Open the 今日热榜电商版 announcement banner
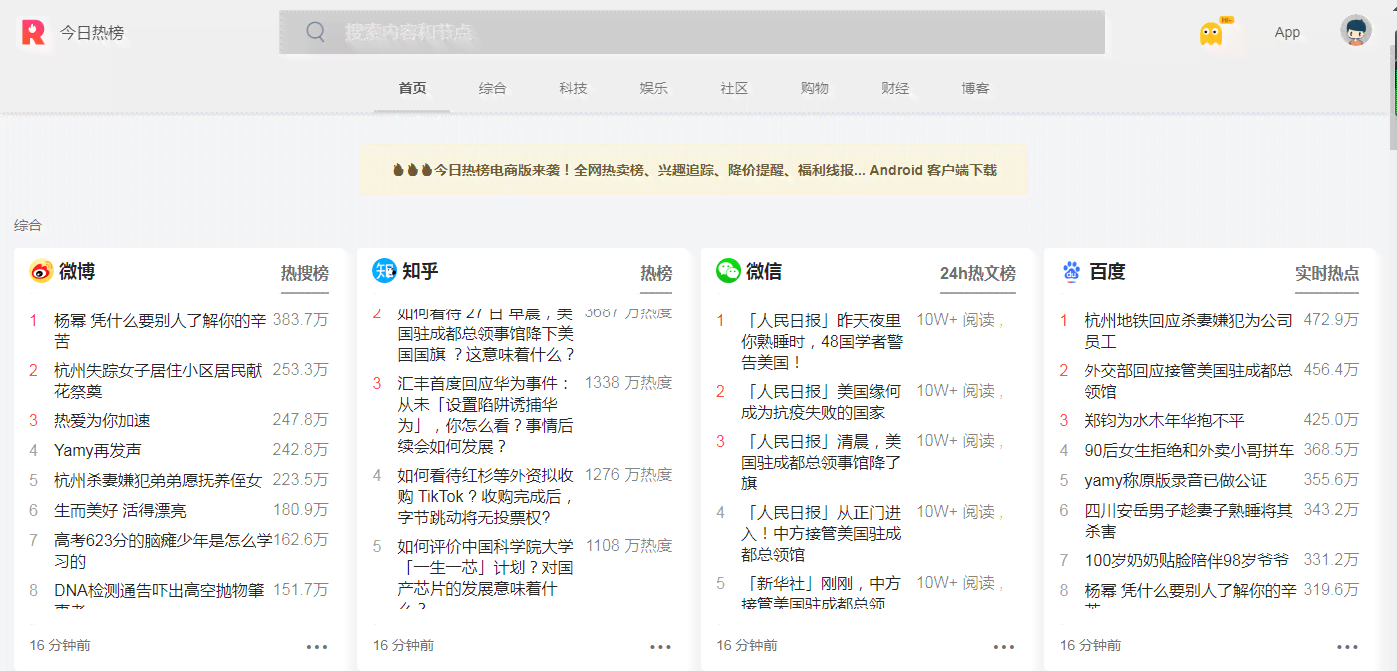This screenshot has width=1397, height=671. (693, 170)
